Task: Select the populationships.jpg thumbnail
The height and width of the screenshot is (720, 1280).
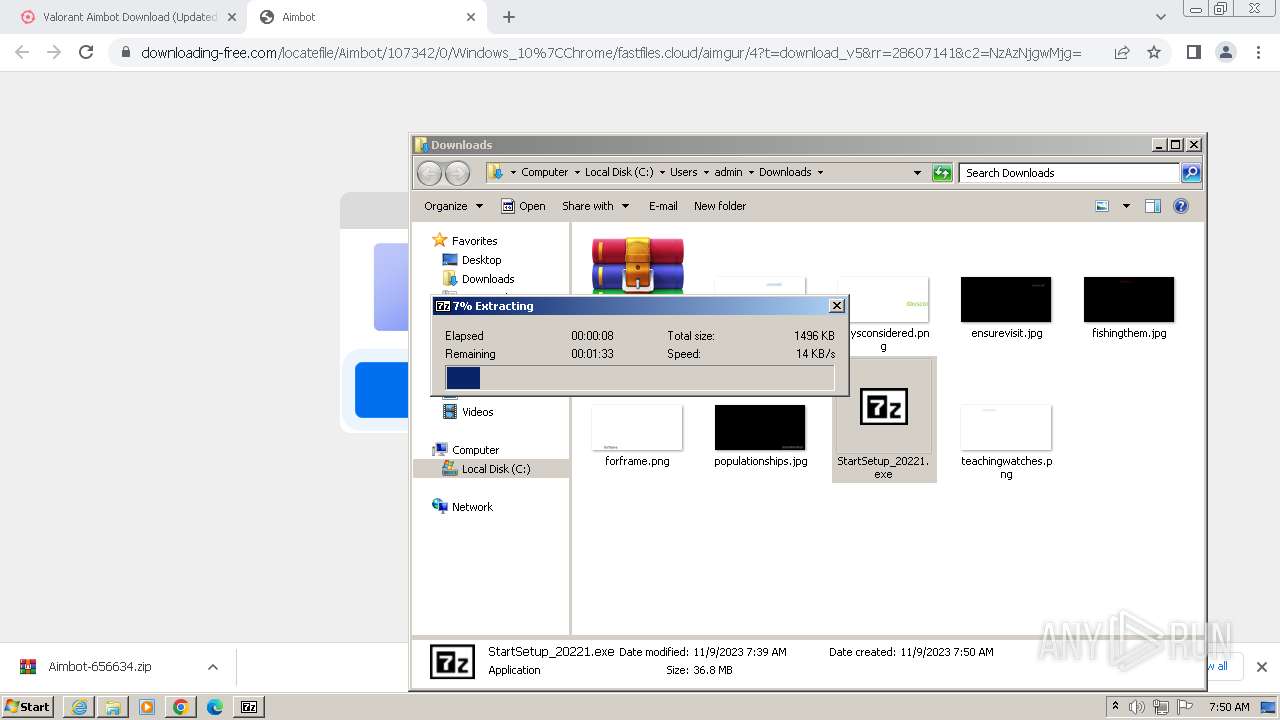Action: tap(760, 428)
